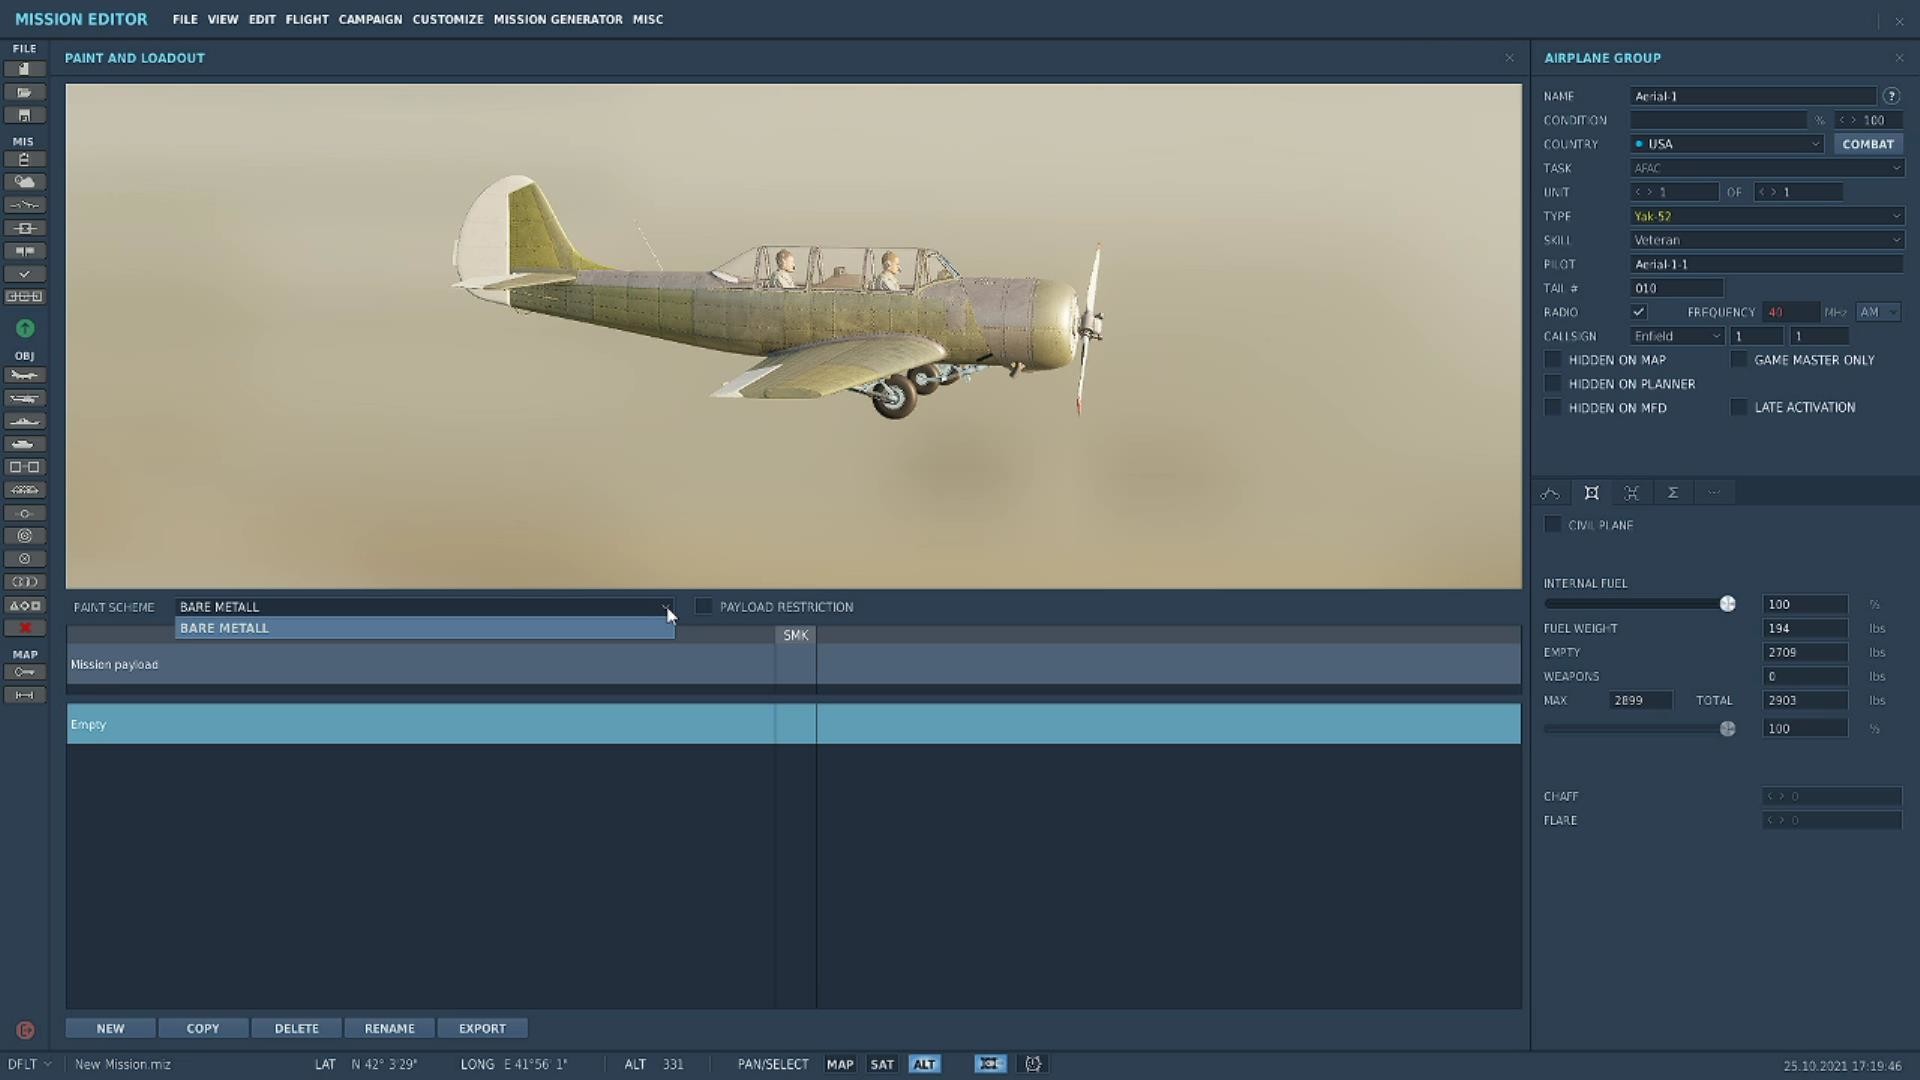Click the COPY payload button
The width and height of the screenshot is (1920, 1080).
203,1028
